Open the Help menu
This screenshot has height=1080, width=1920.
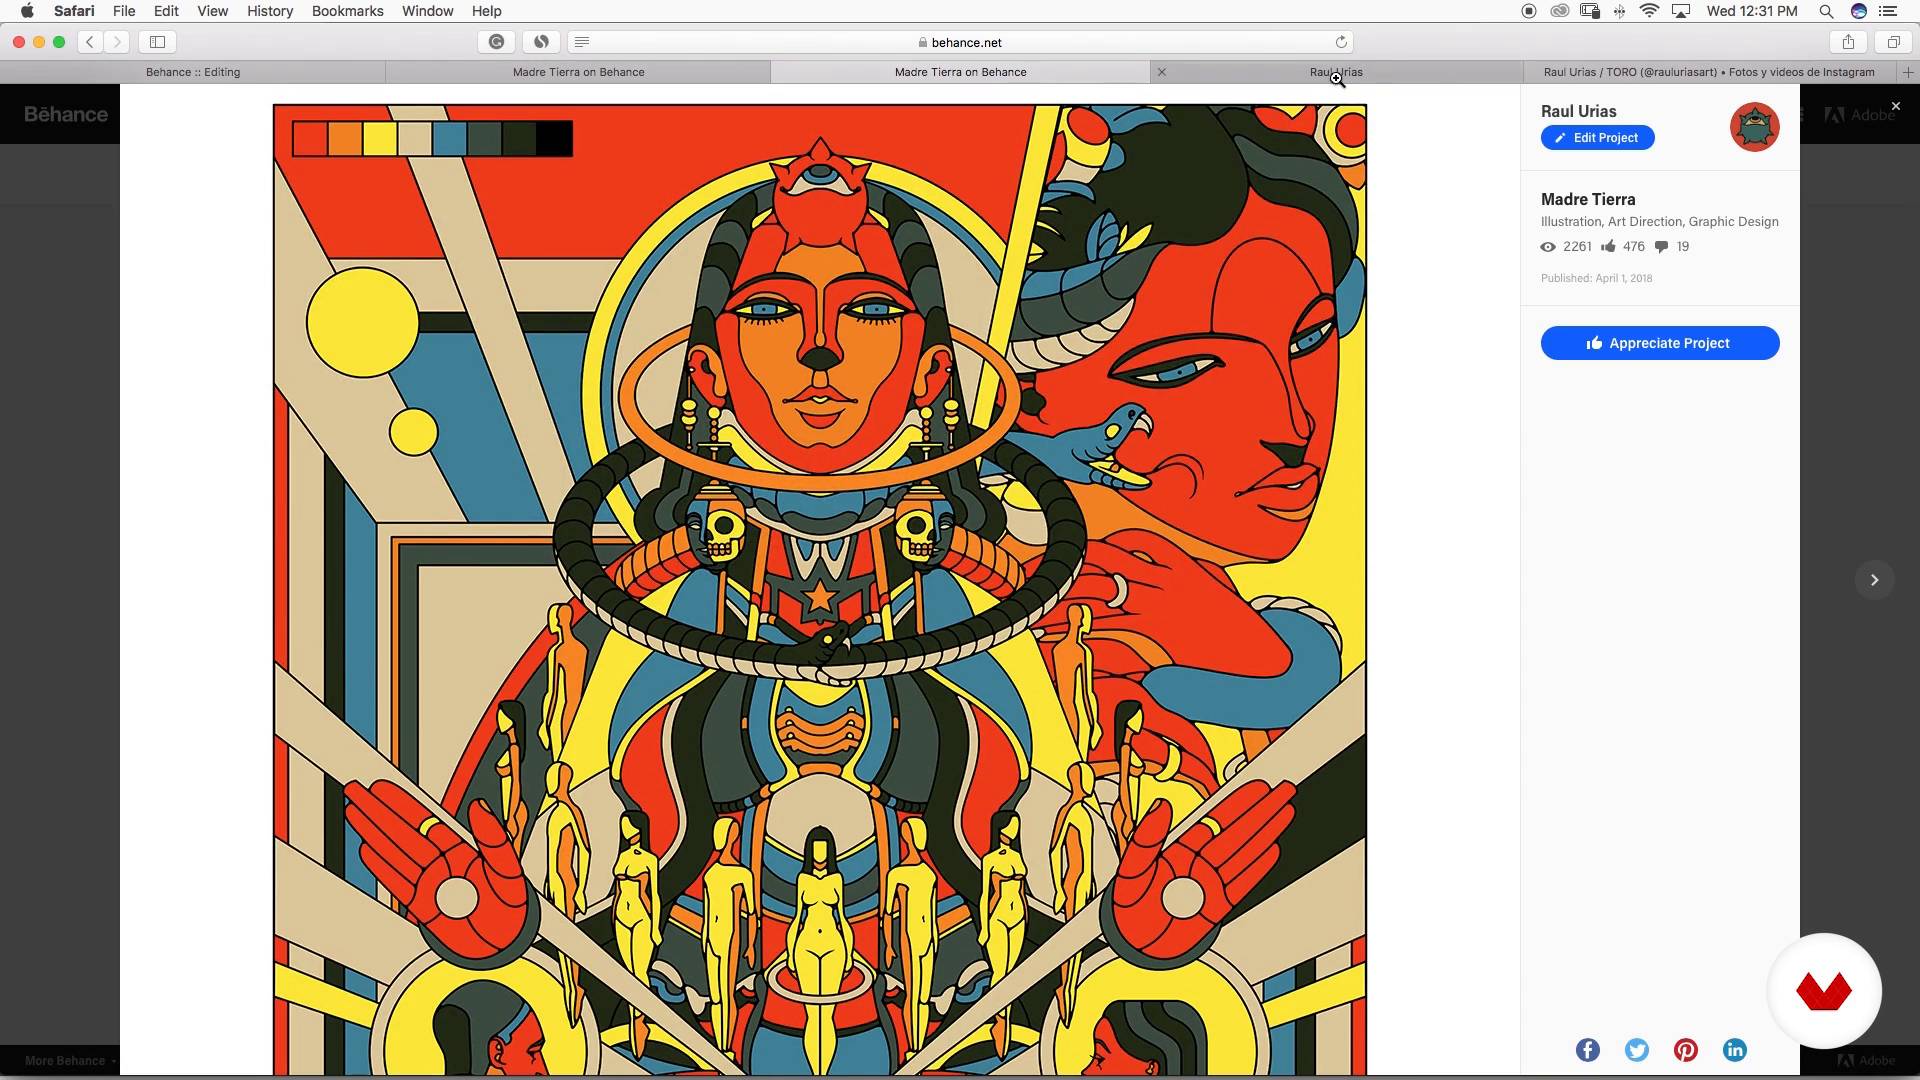[486, 11]
